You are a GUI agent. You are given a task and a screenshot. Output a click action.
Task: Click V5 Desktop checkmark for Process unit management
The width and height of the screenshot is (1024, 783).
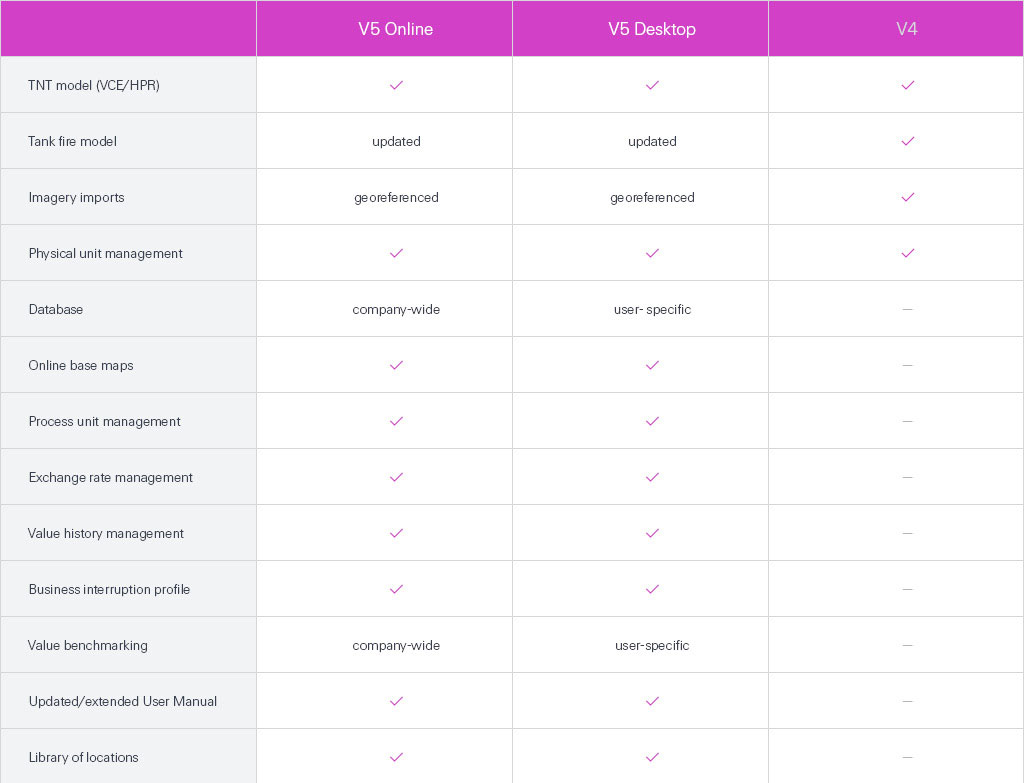click(x=652, y=421)
